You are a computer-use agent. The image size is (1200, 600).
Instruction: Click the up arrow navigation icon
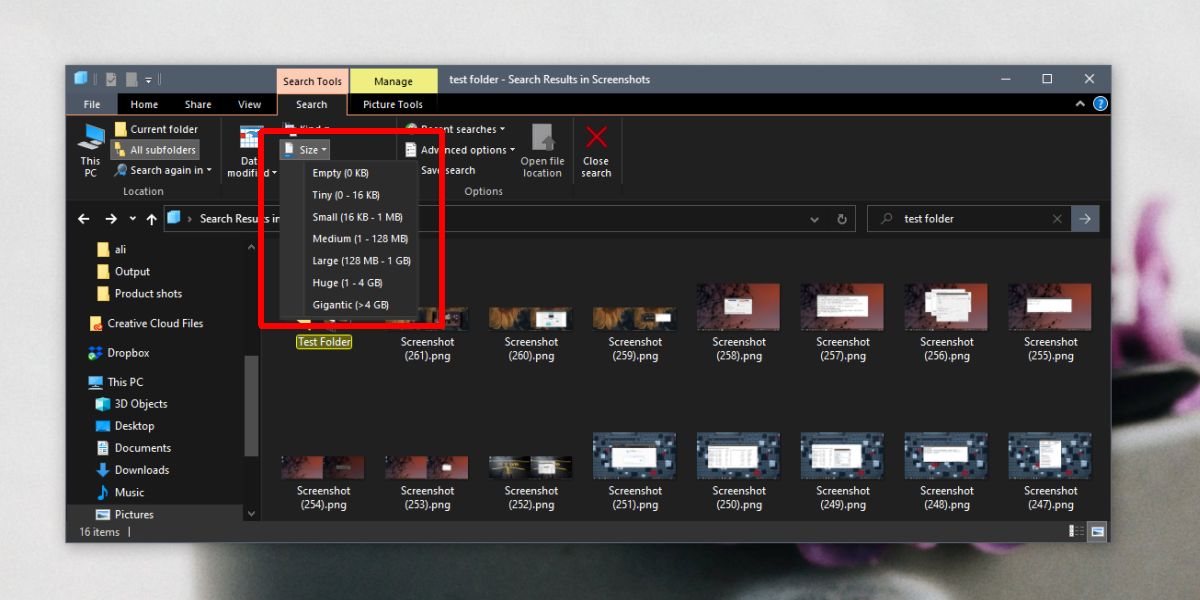(x=151, y=219)
